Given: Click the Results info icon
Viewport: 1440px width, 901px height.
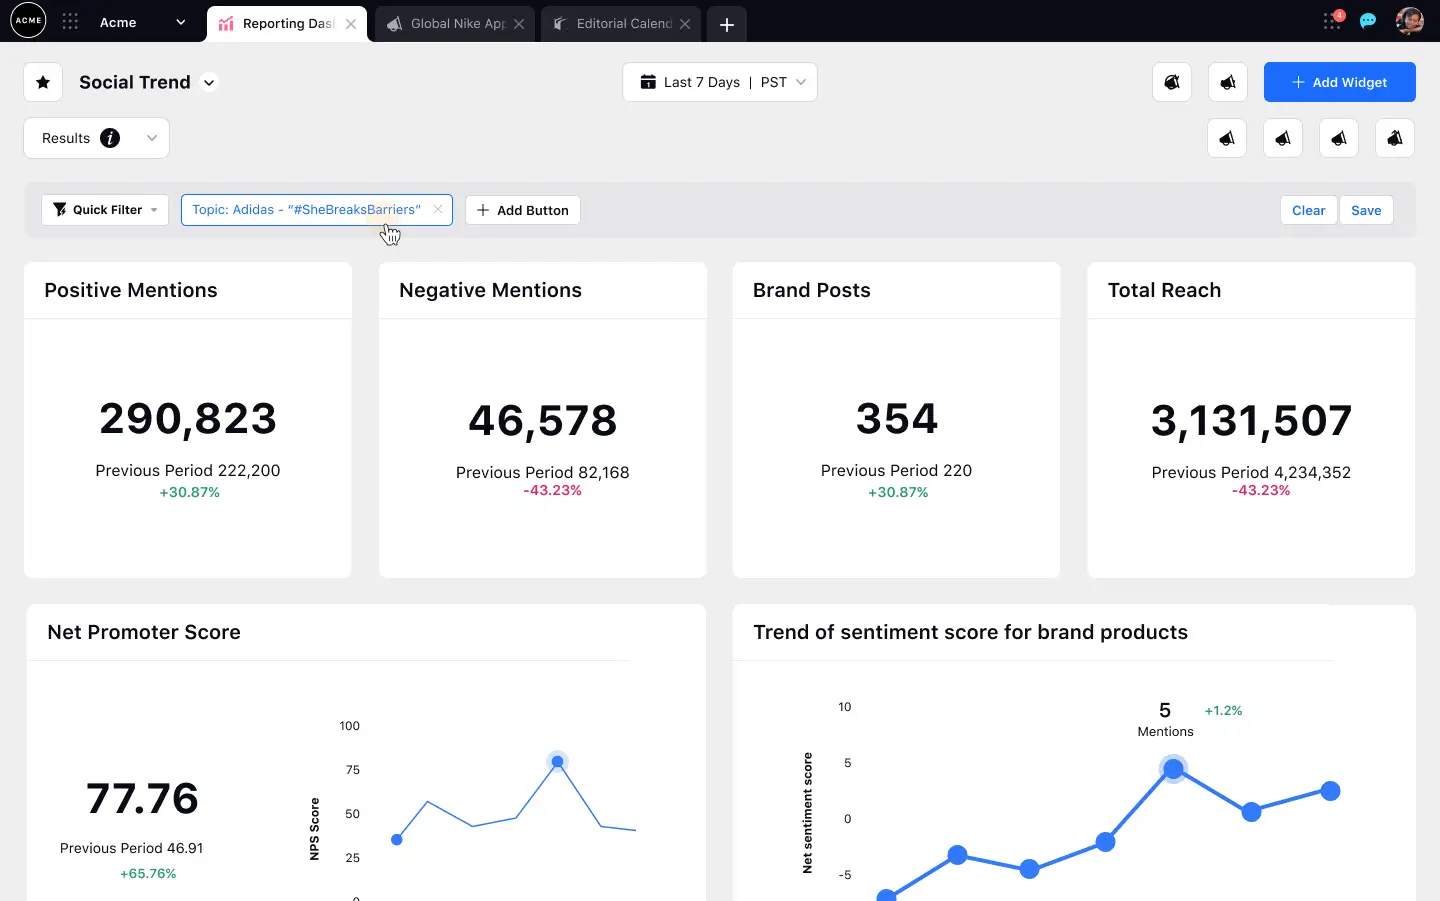Looking at the screenshot, I should [110, 138].
